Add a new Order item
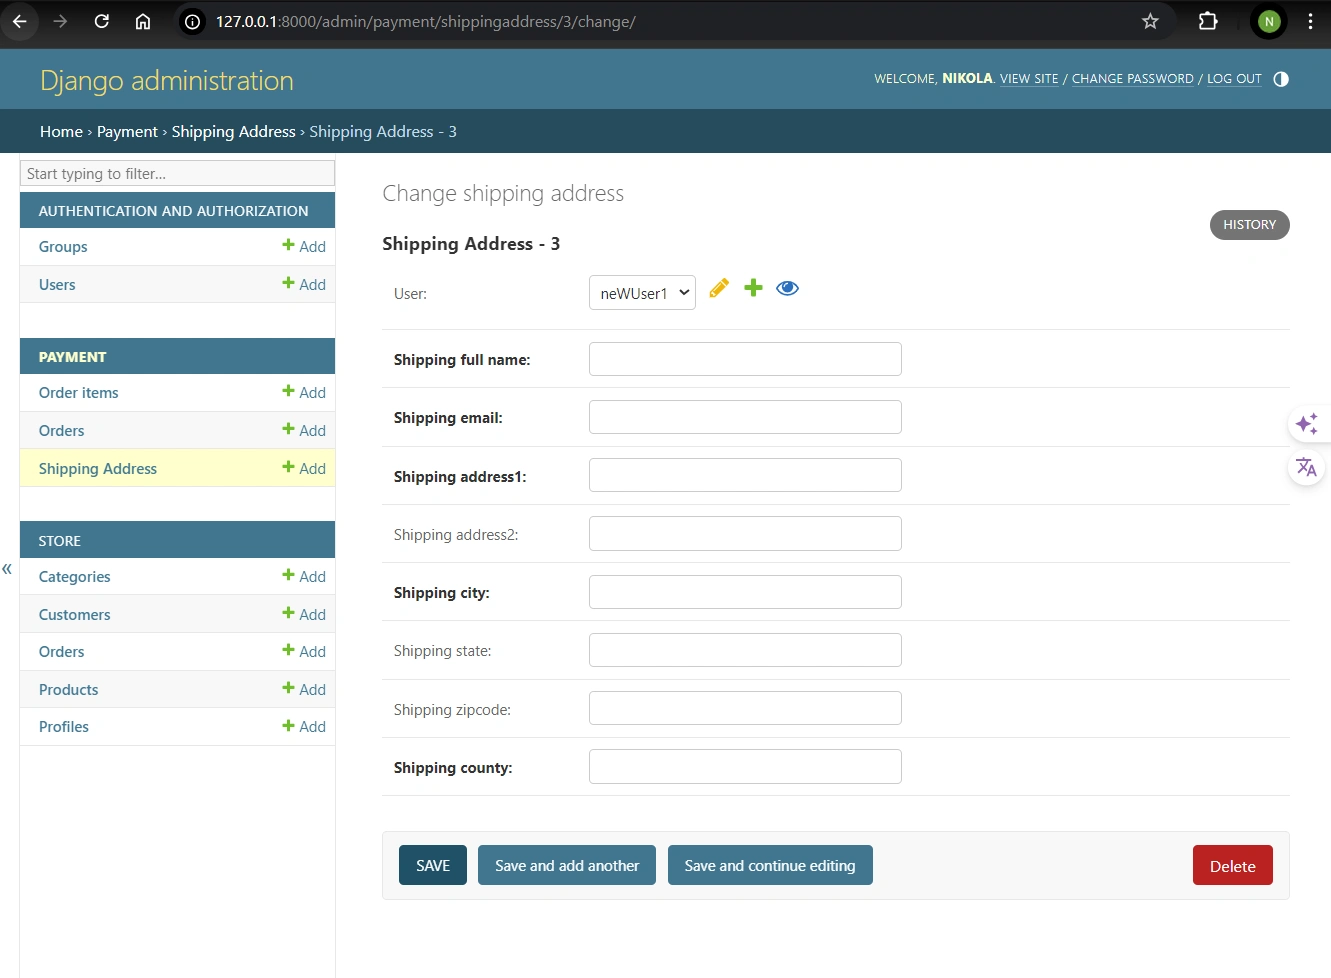 coord(304,392)
